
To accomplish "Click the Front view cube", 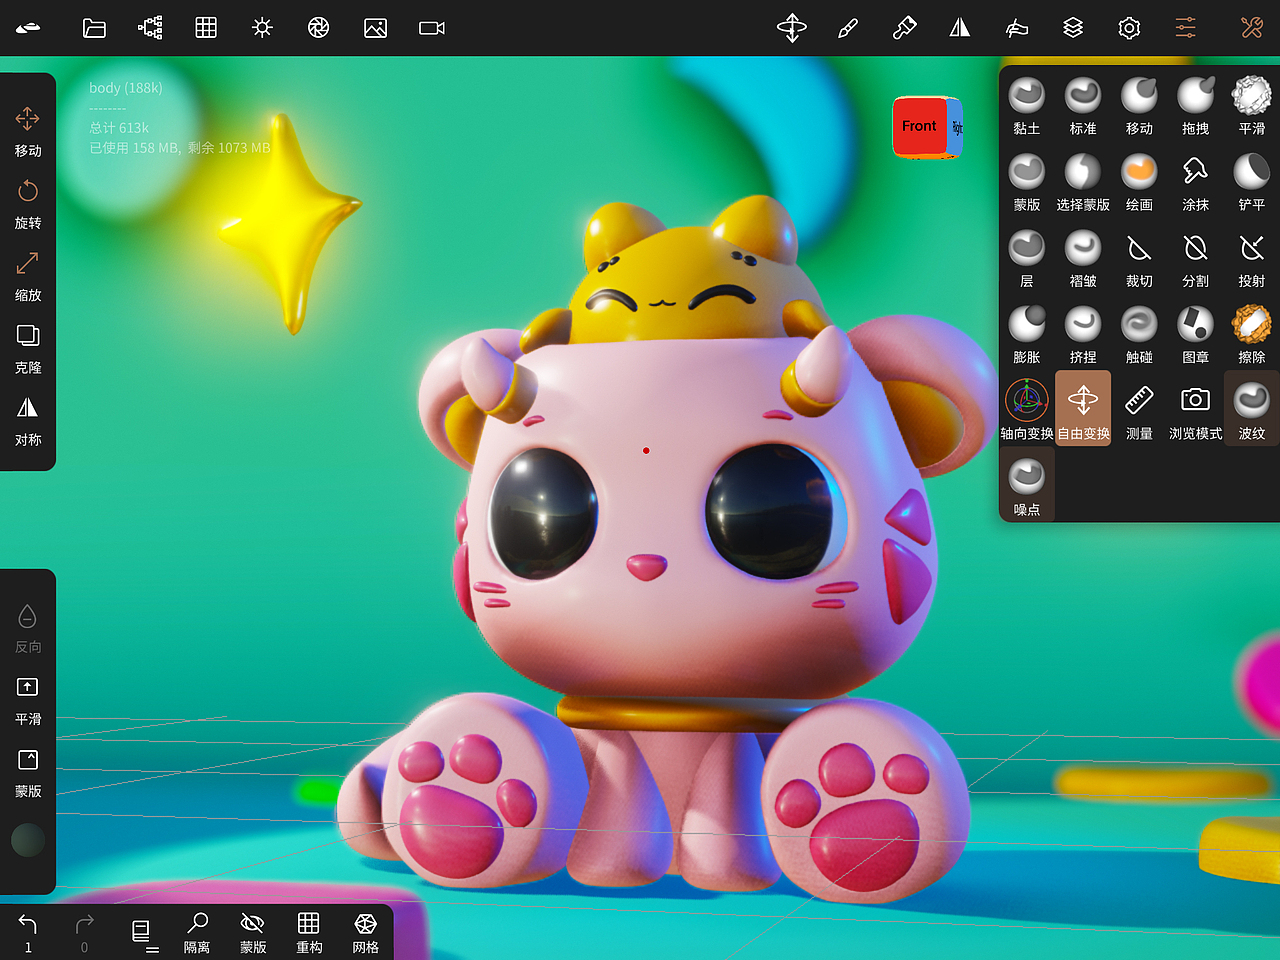I will point(919,126).
